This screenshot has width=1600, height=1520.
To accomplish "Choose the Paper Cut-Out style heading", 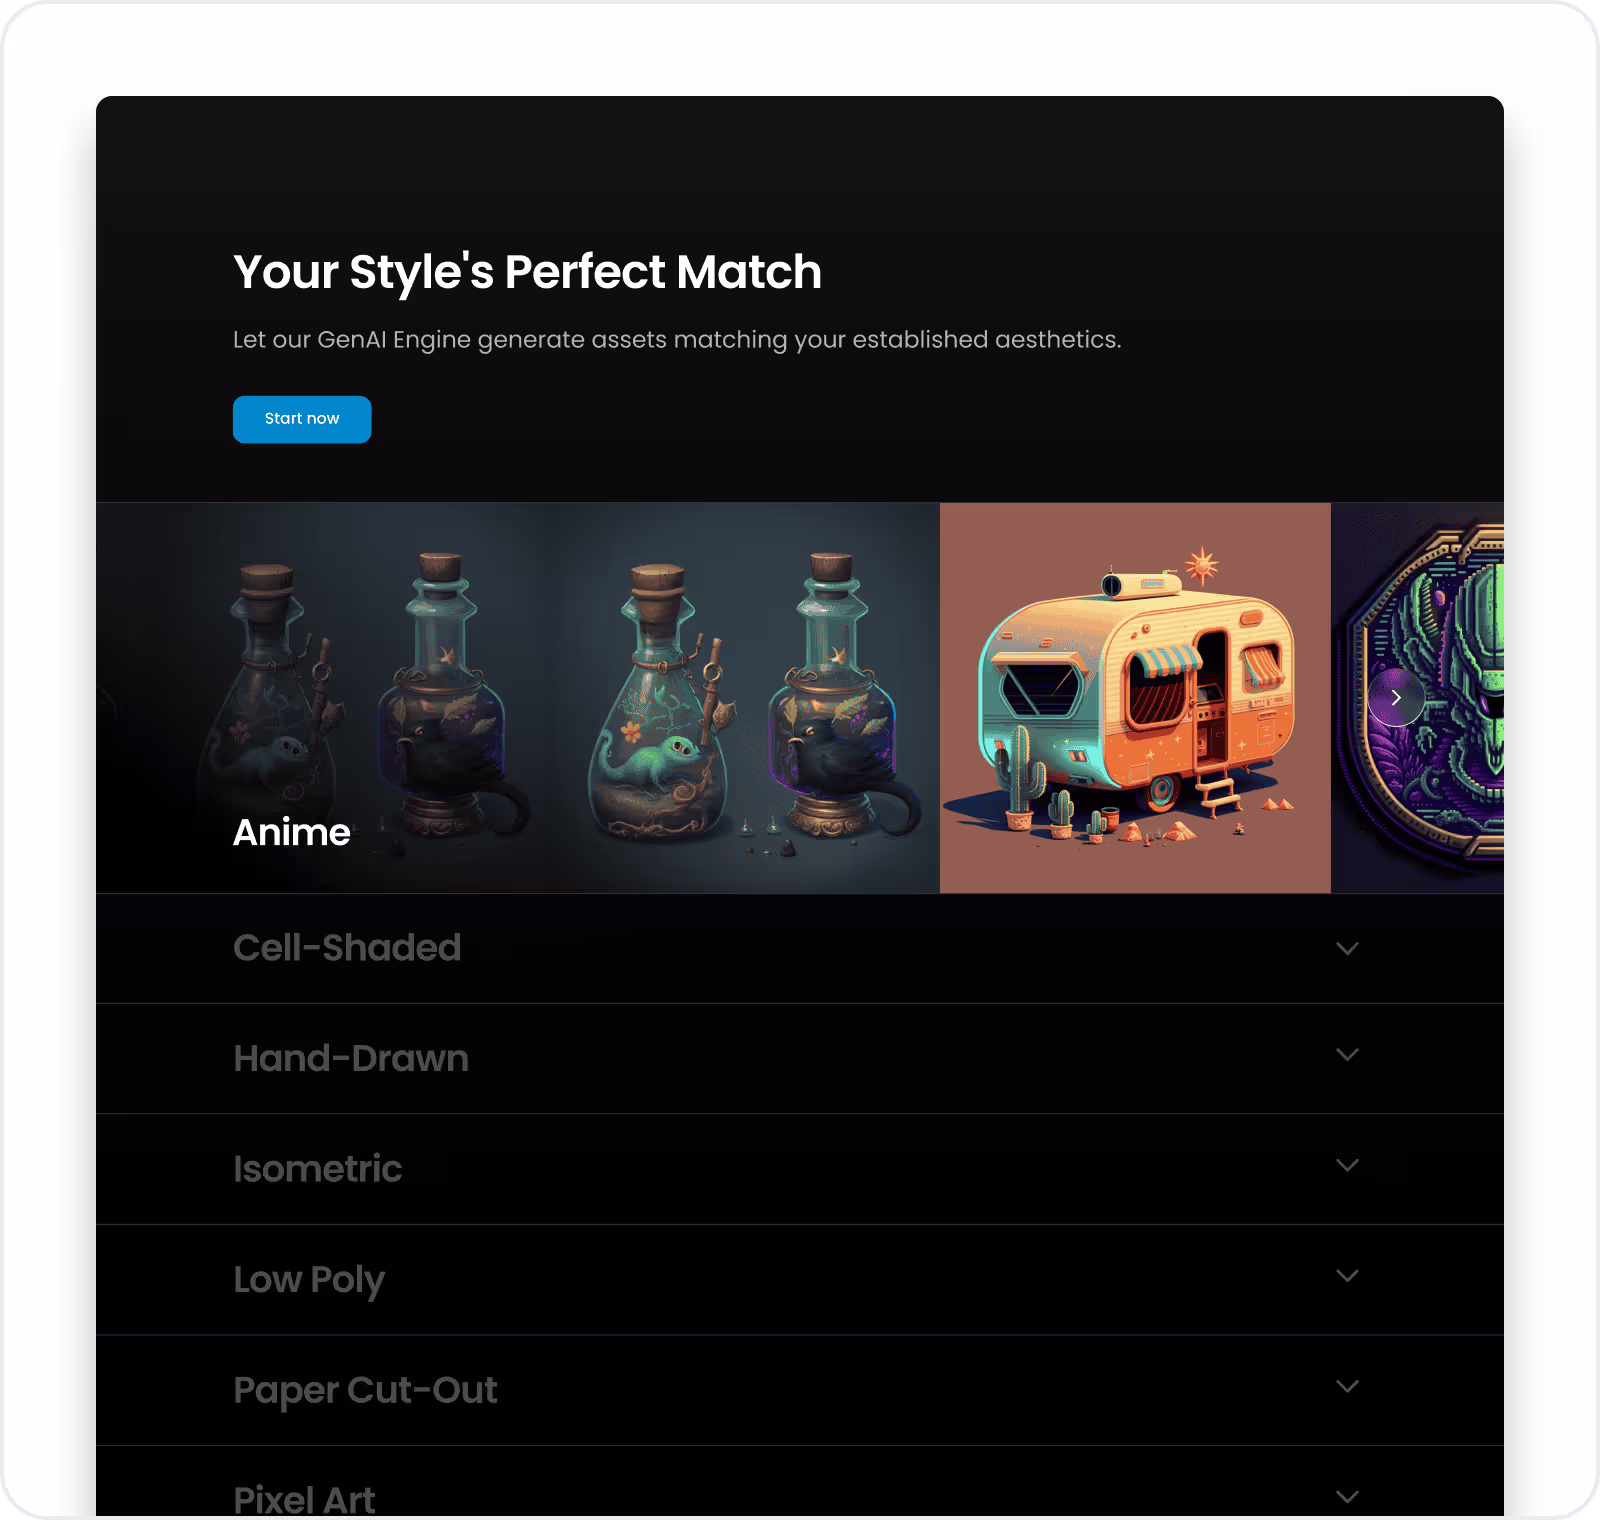I will pyautogui.click(x=365, y=1391).
